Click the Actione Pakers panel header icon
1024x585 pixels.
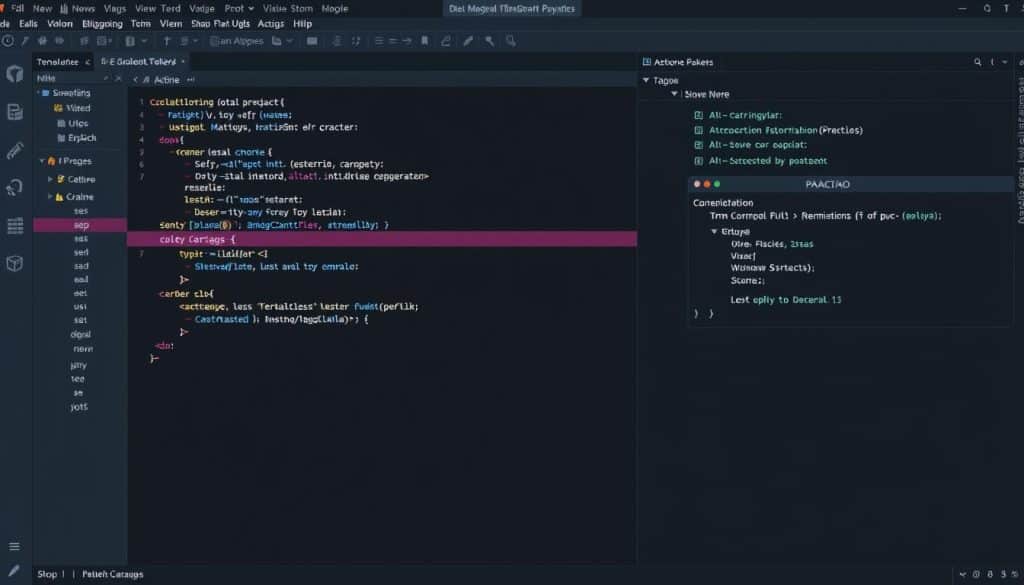pyautogui.click(x=647, y=62)
